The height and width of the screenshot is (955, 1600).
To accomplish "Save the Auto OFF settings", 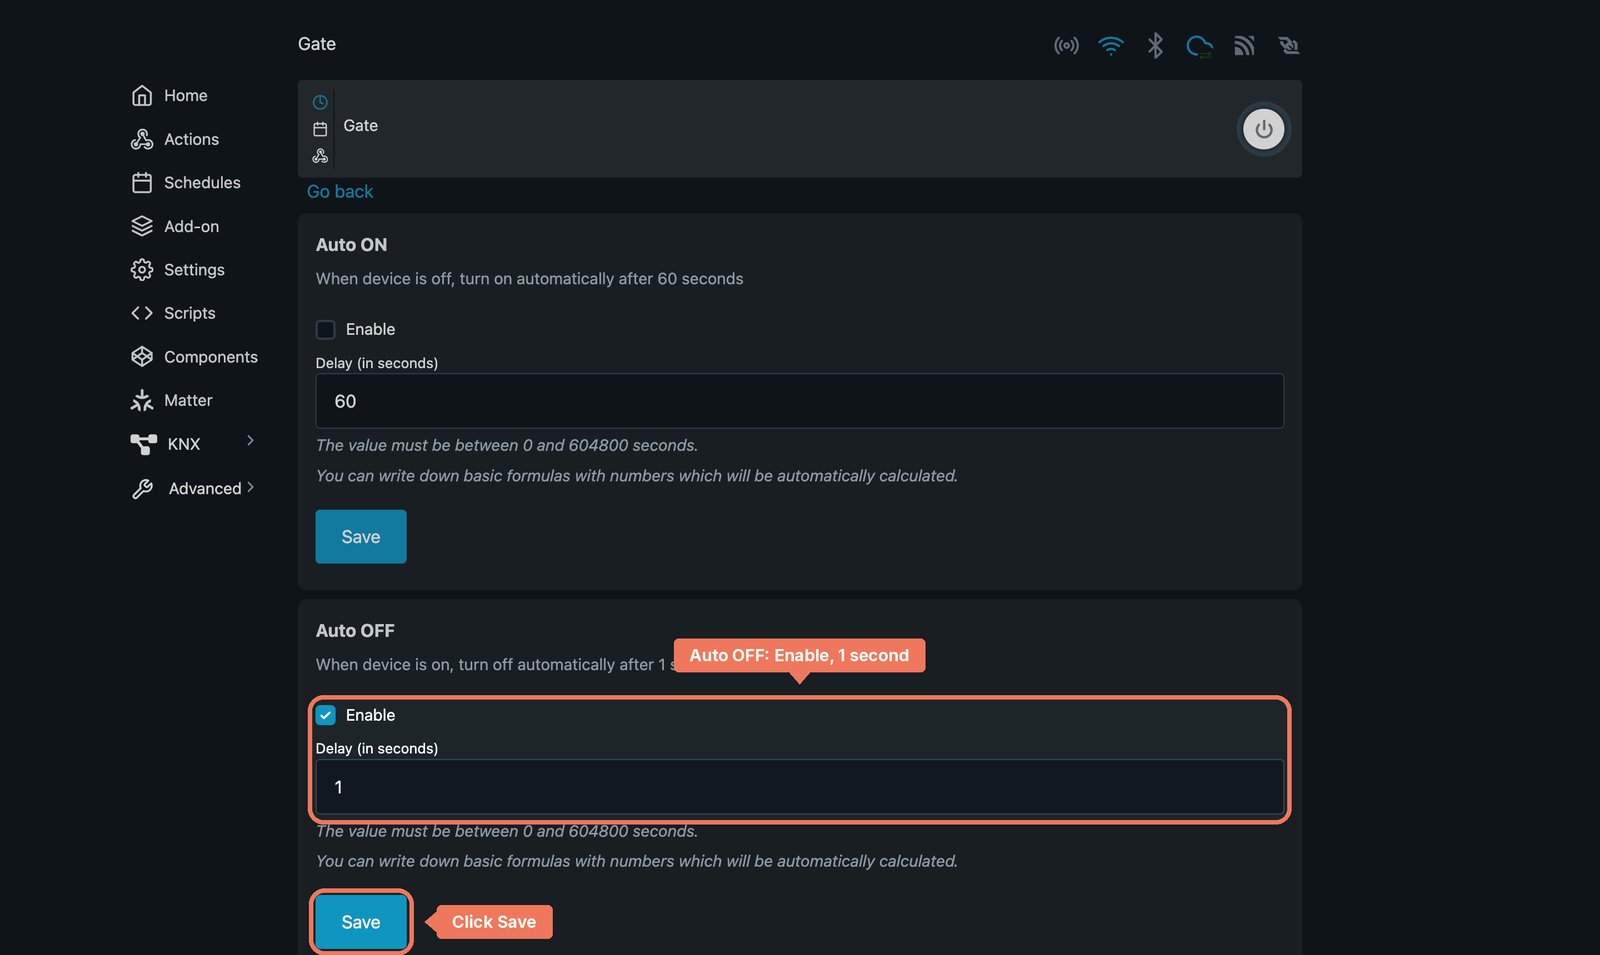I will [x=361, y=922].
